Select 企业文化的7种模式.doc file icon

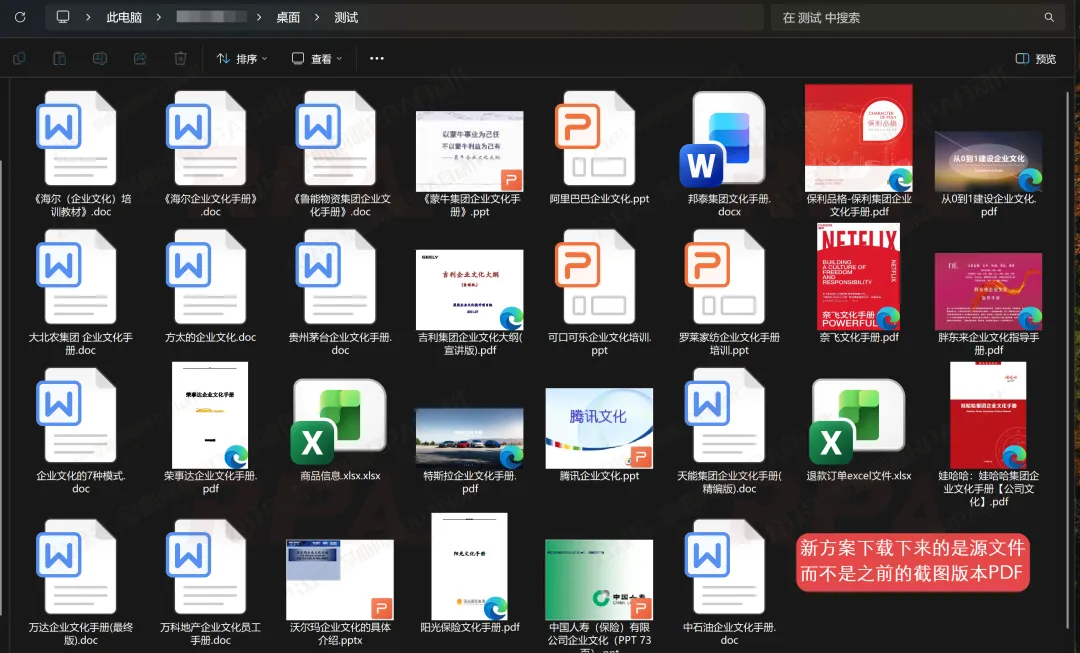pos(76,415)
